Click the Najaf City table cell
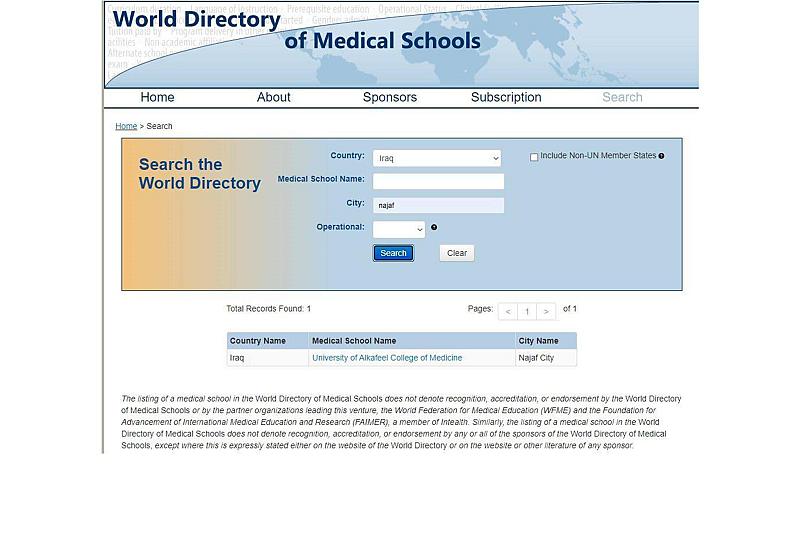The image size is (800, 534). coord(546,358)
